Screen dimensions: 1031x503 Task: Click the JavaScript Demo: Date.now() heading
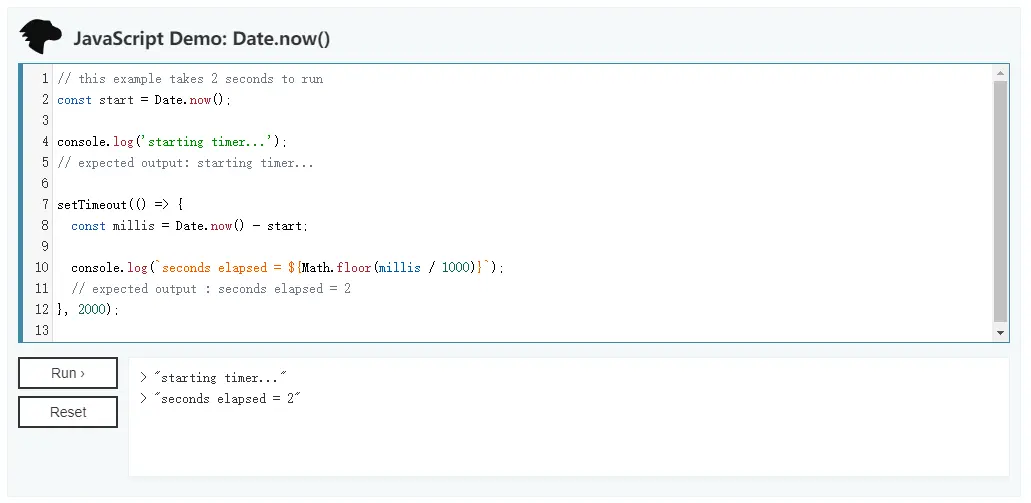pos(202,39)
